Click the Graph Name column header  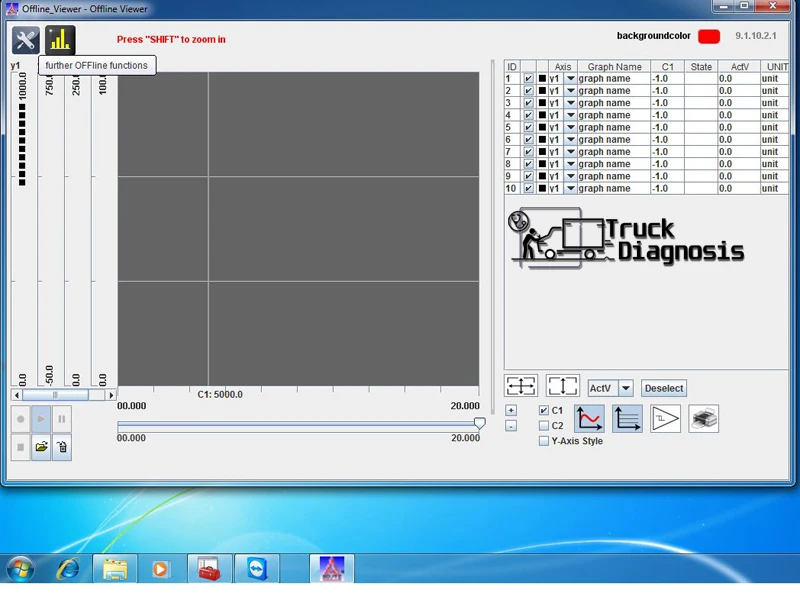point(614,67)
